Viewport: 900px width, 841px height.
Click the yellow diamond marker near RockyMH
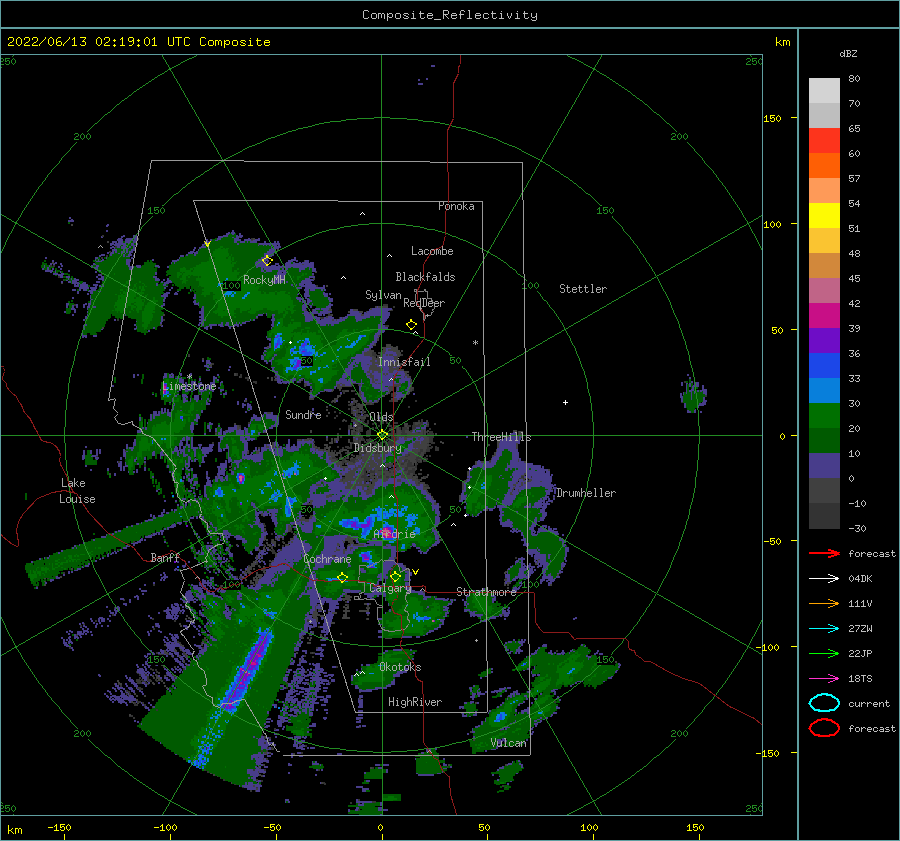pos(267,261)
